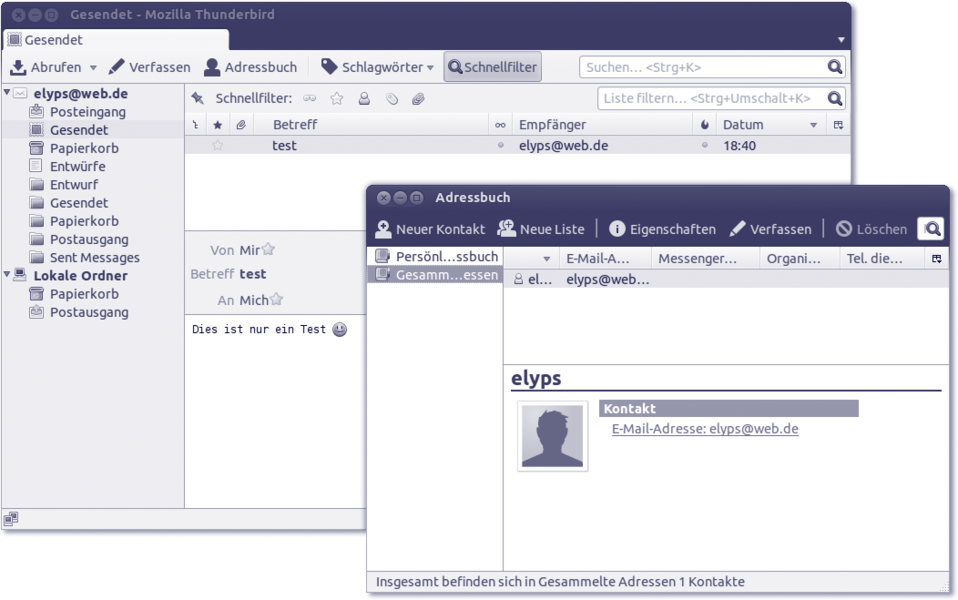
Task: Open Eigenschaften of the selected contact
Action: click(662, 229)
